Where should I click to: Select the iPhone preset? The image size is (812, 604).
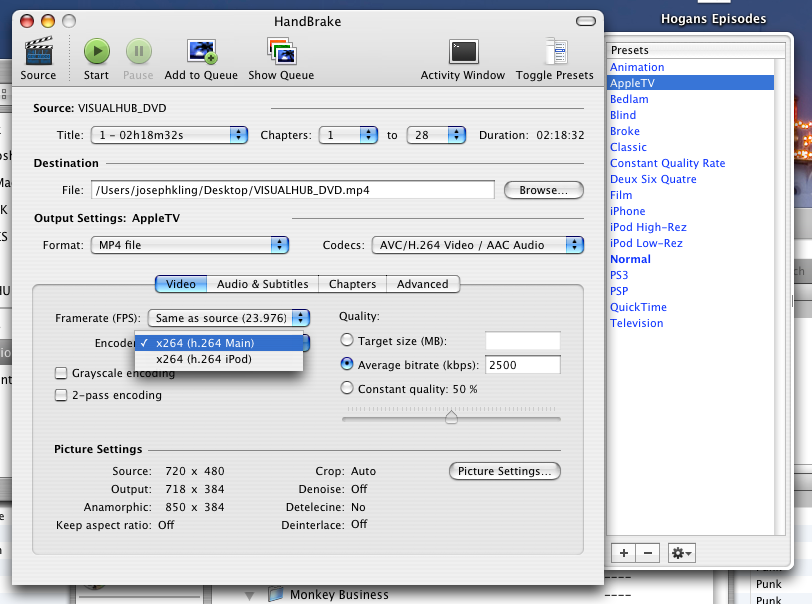[691, 211]
